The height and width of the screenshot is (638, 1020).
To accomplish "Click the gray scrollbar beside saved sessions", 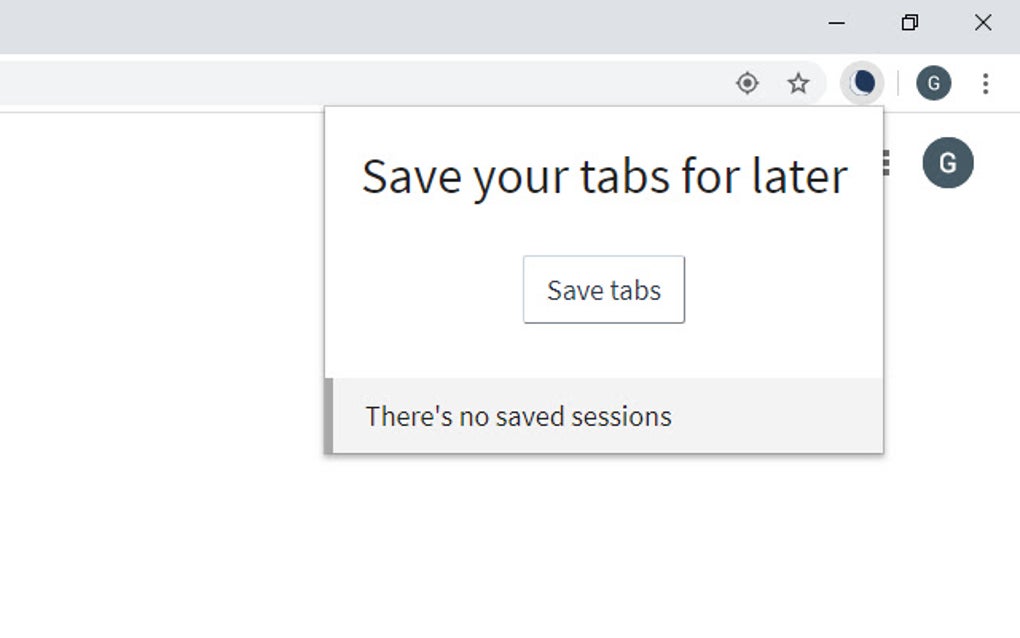I will pos(329,414).
